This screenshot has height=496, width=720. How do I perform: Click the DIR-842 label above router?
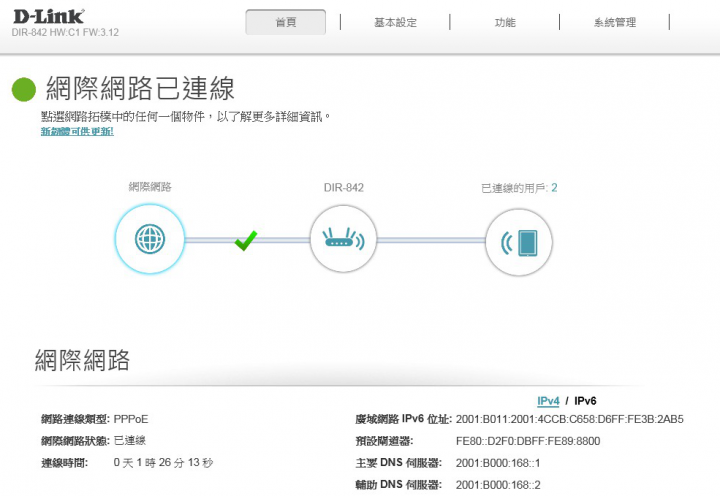[343, 187]
